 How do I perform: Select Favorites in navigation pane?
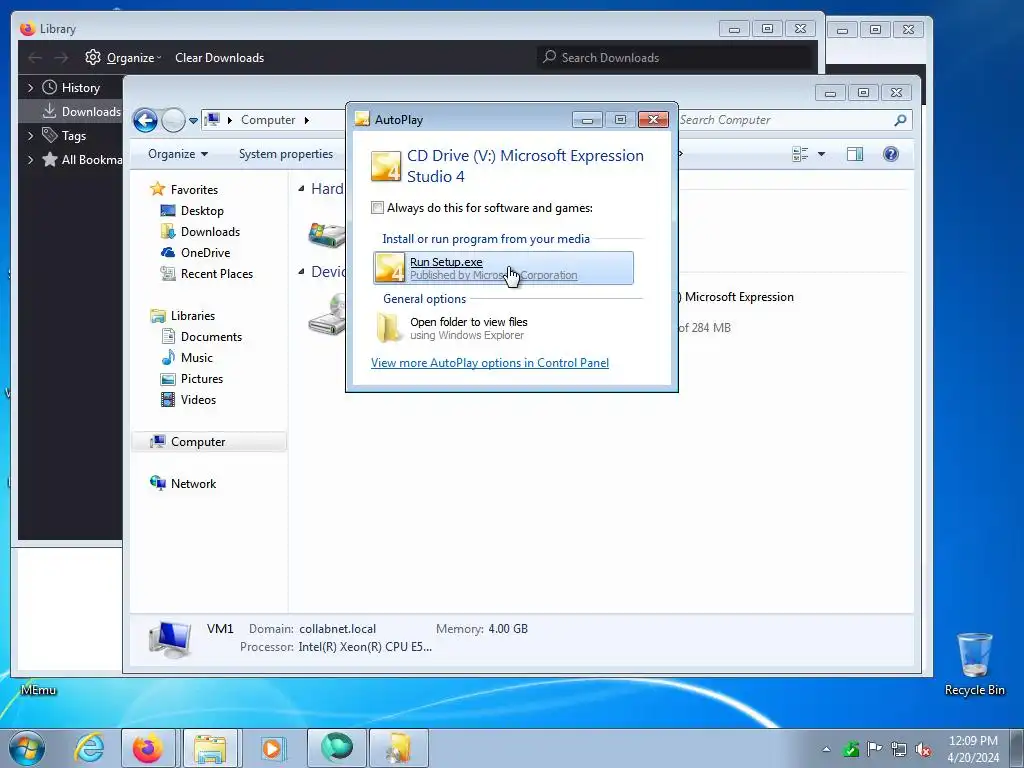pyautogui.click(x=194, y=189)
